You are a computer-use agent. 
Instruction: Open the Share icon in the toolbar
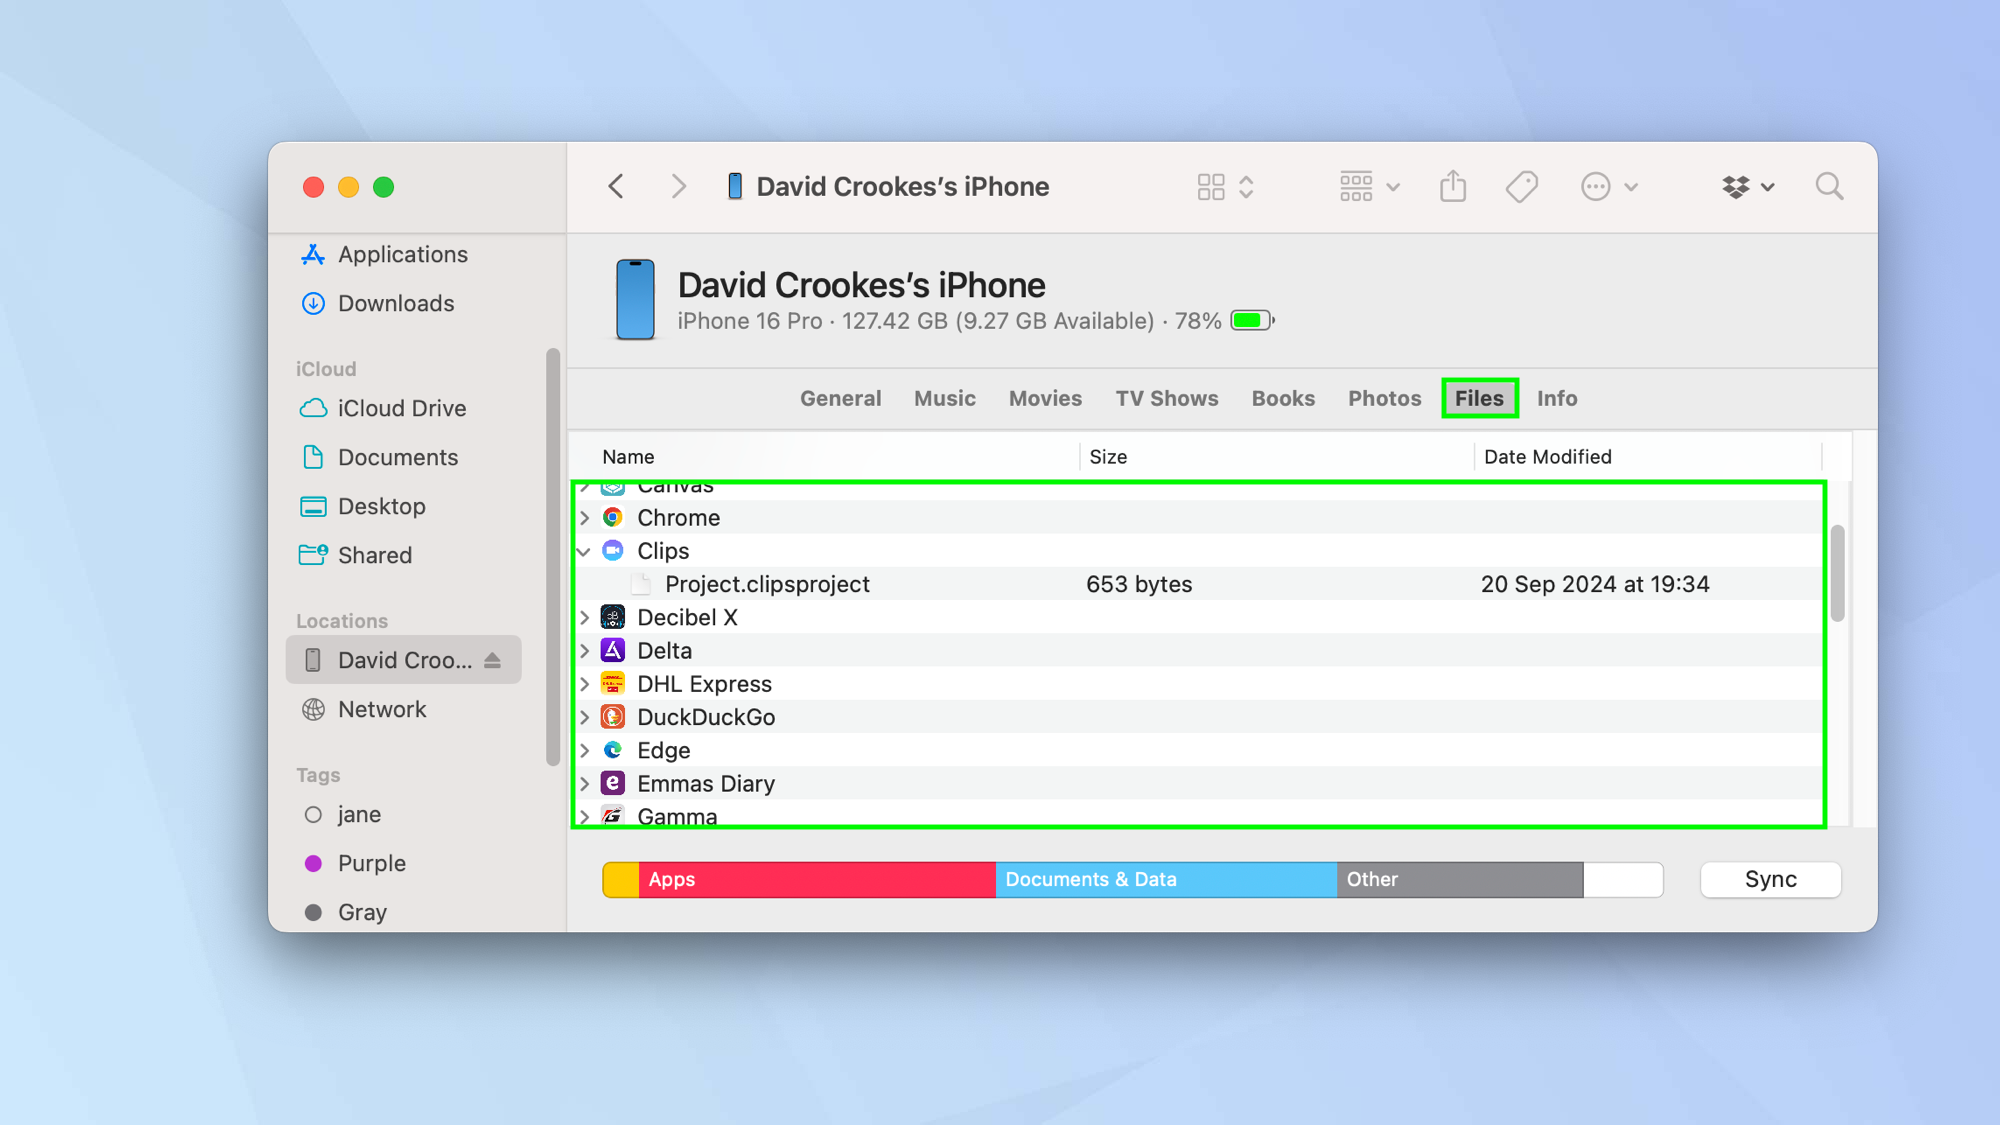click(1452, 186)
